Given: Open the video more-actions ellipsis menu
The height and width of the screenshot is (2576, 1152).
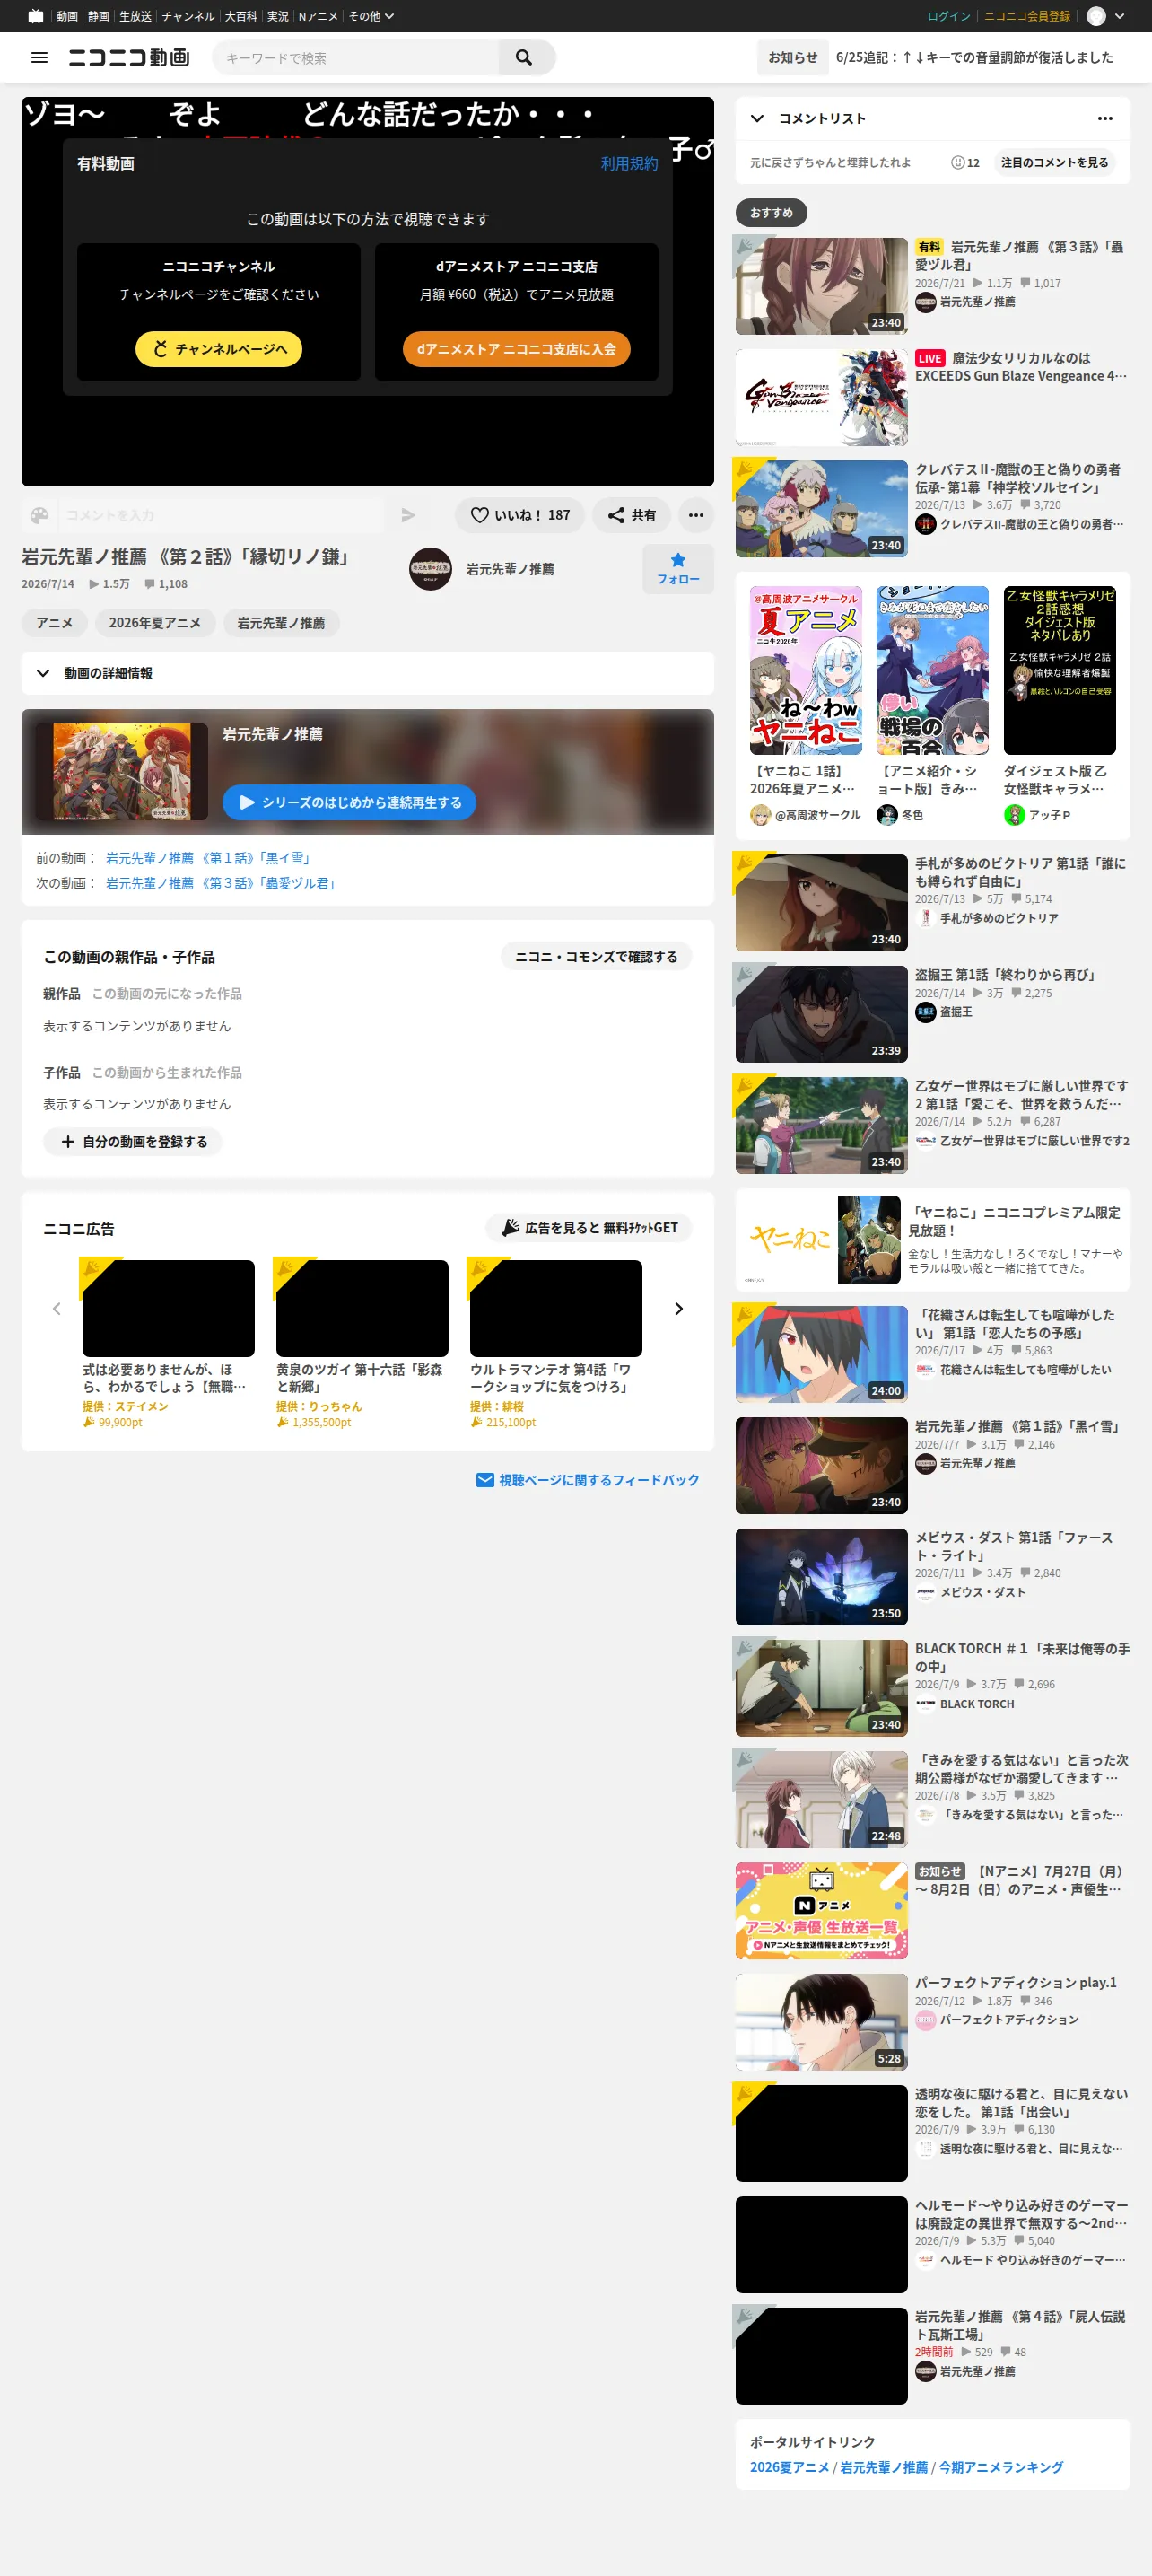Looking at the screenshot, I should [x=696, y=515].
